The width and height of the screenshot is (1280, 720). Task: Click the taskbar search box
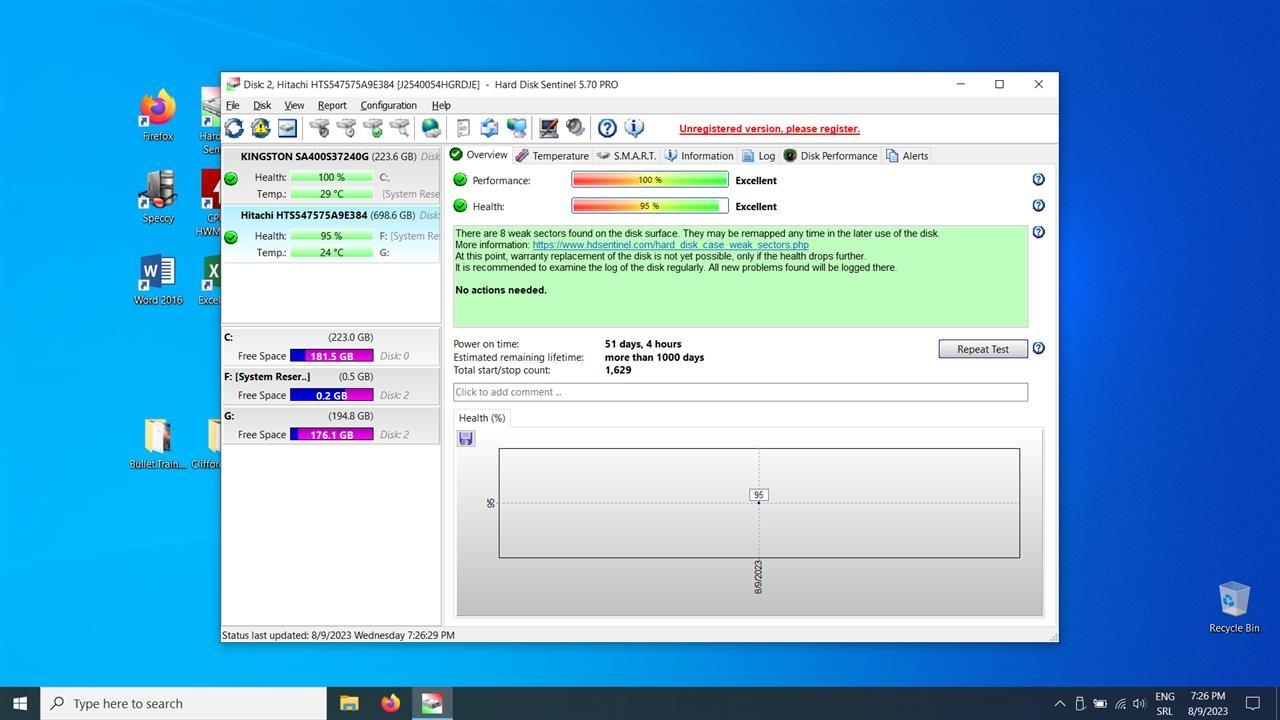coord(184,703)
